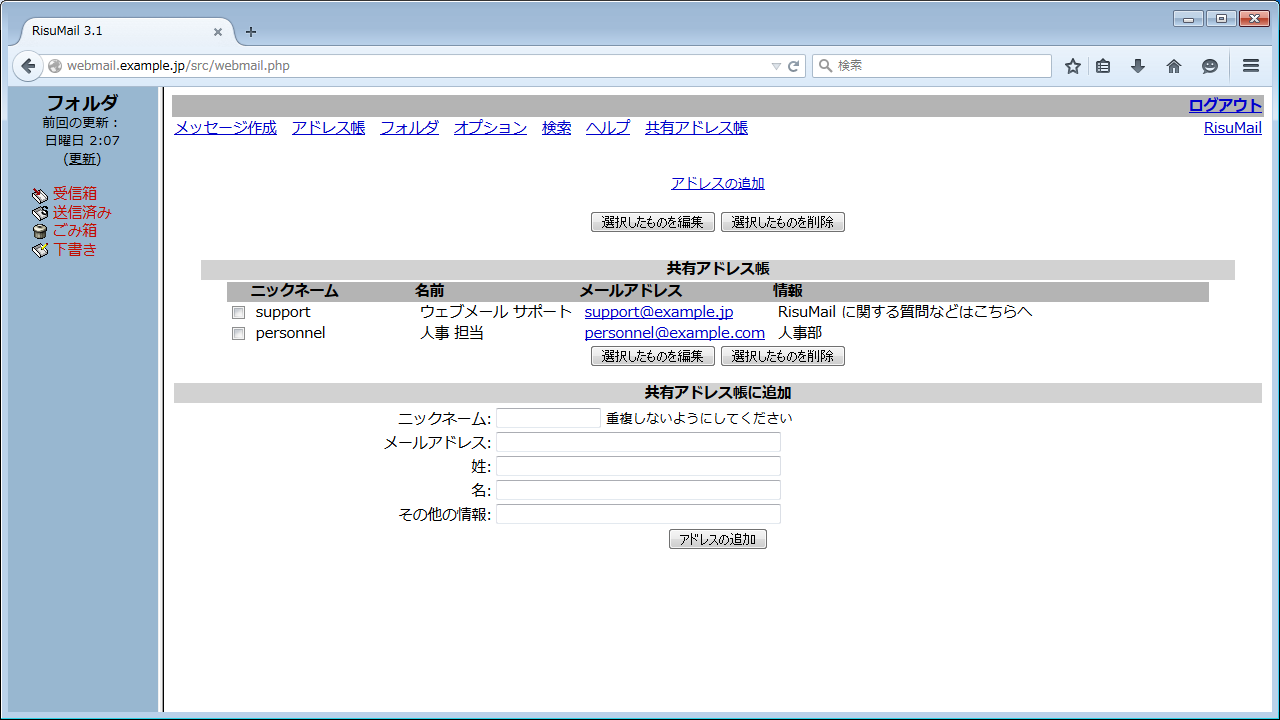Click the ログアウト link
The image size is (1280, 720).
[x=1225, y=106]
